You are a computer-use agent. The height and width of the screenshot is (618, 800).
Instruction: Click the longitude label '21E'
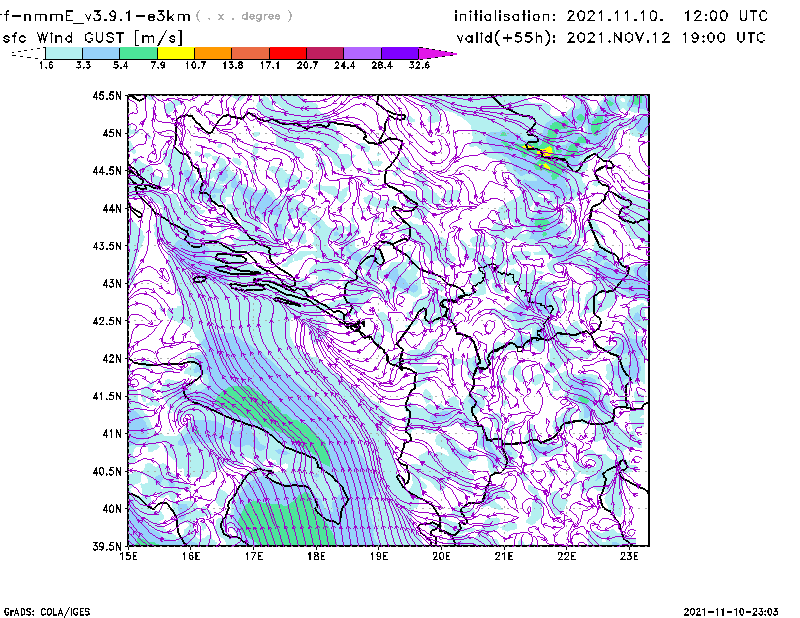click(x=504, y=556)
